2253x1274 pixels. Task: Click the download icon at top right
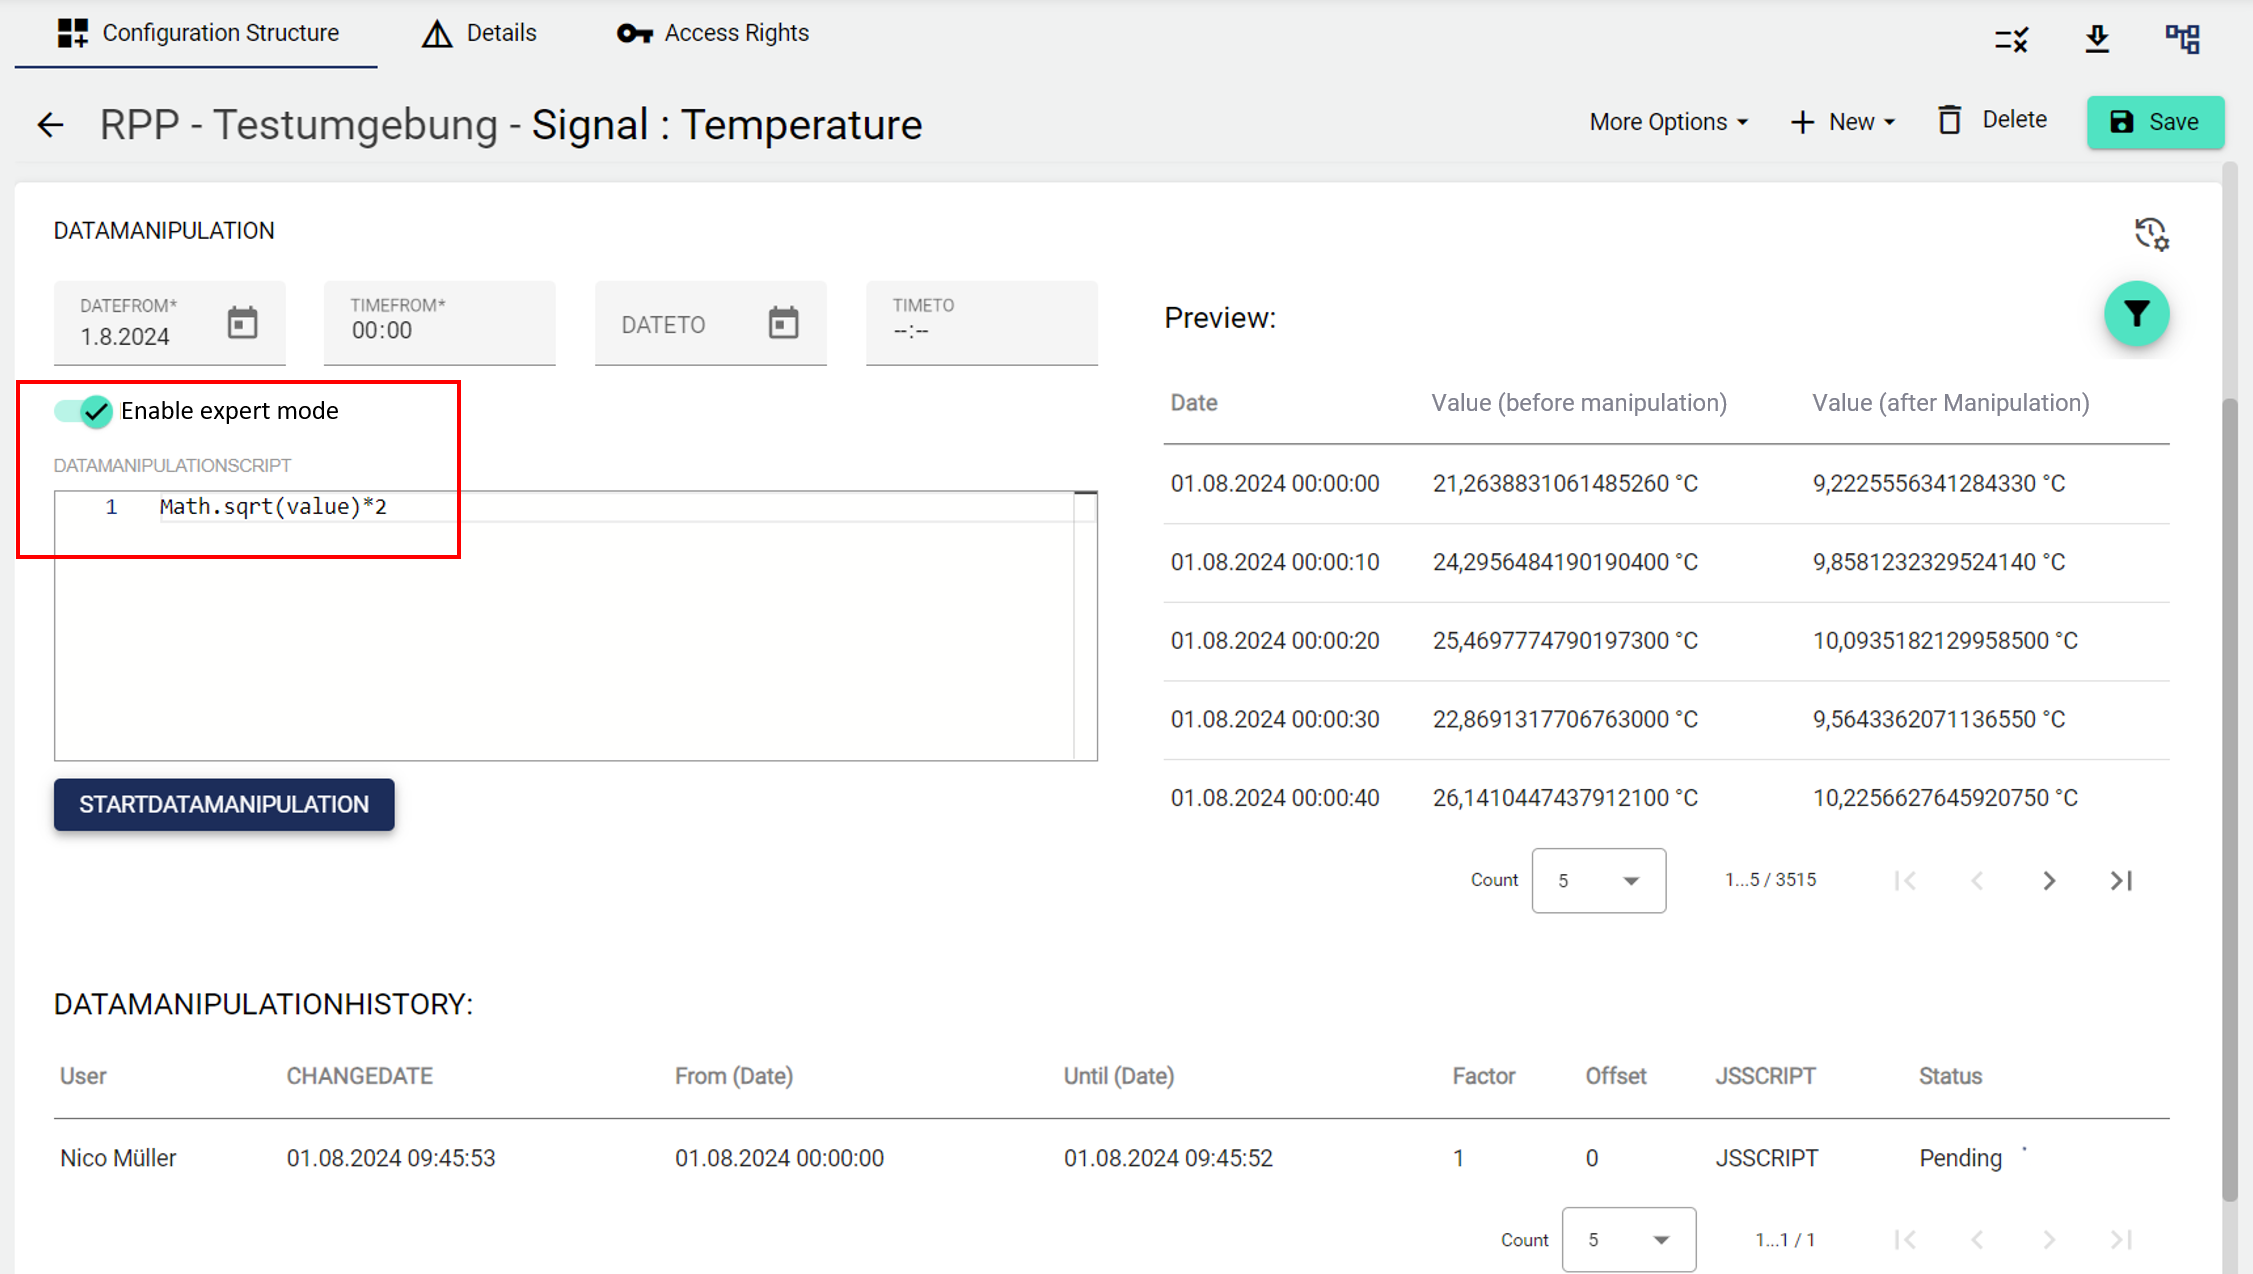pos(2097,39)
